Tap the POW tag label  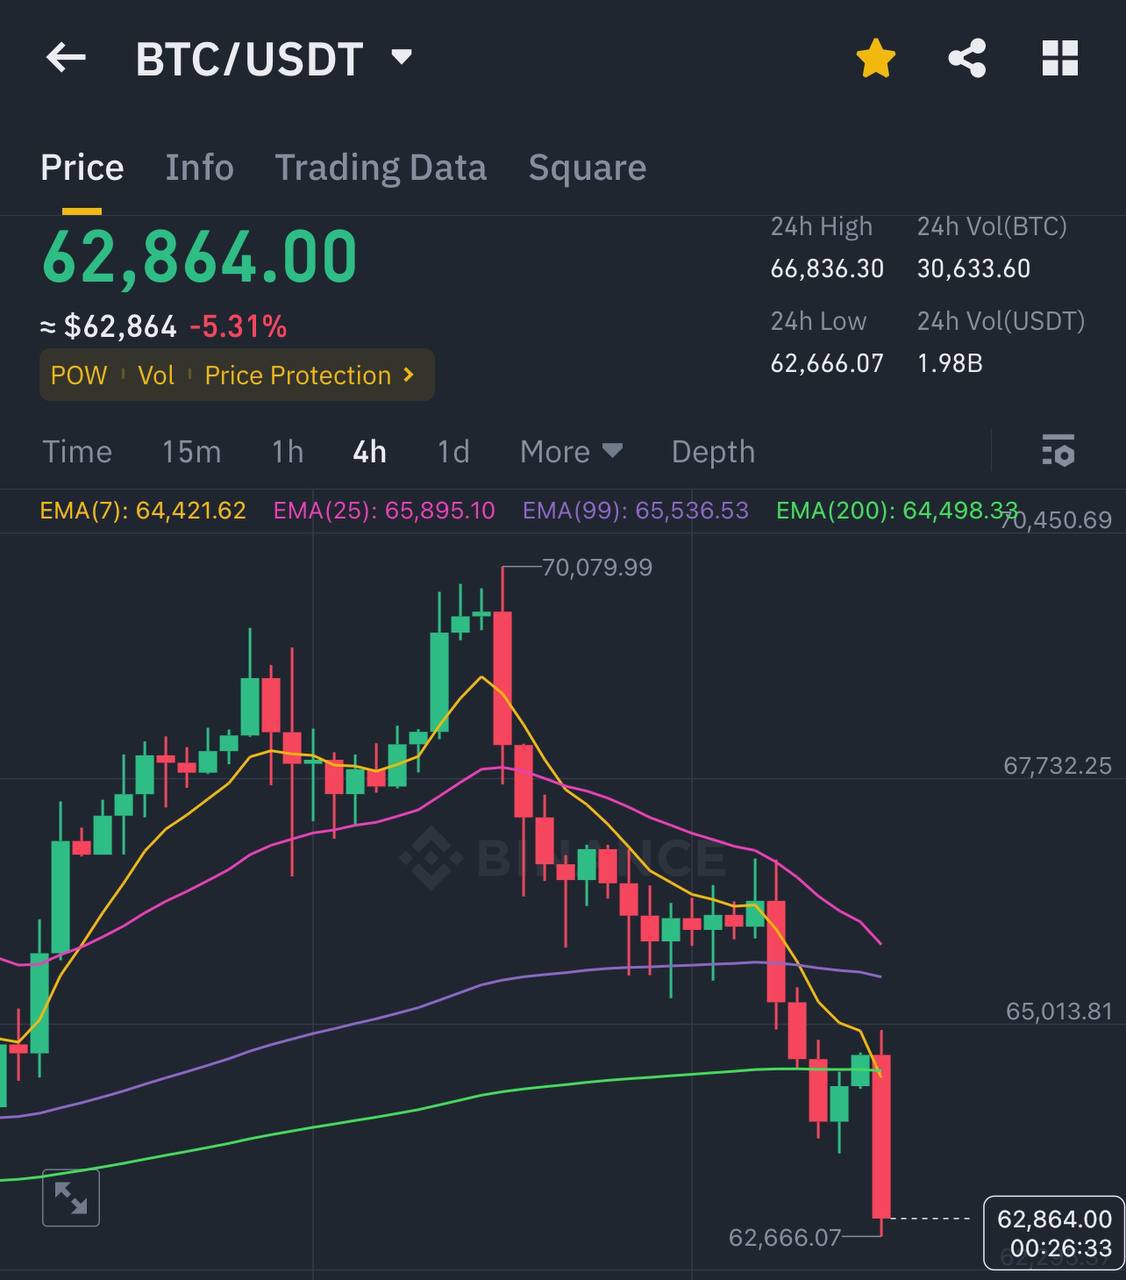(x=78, y=375)
